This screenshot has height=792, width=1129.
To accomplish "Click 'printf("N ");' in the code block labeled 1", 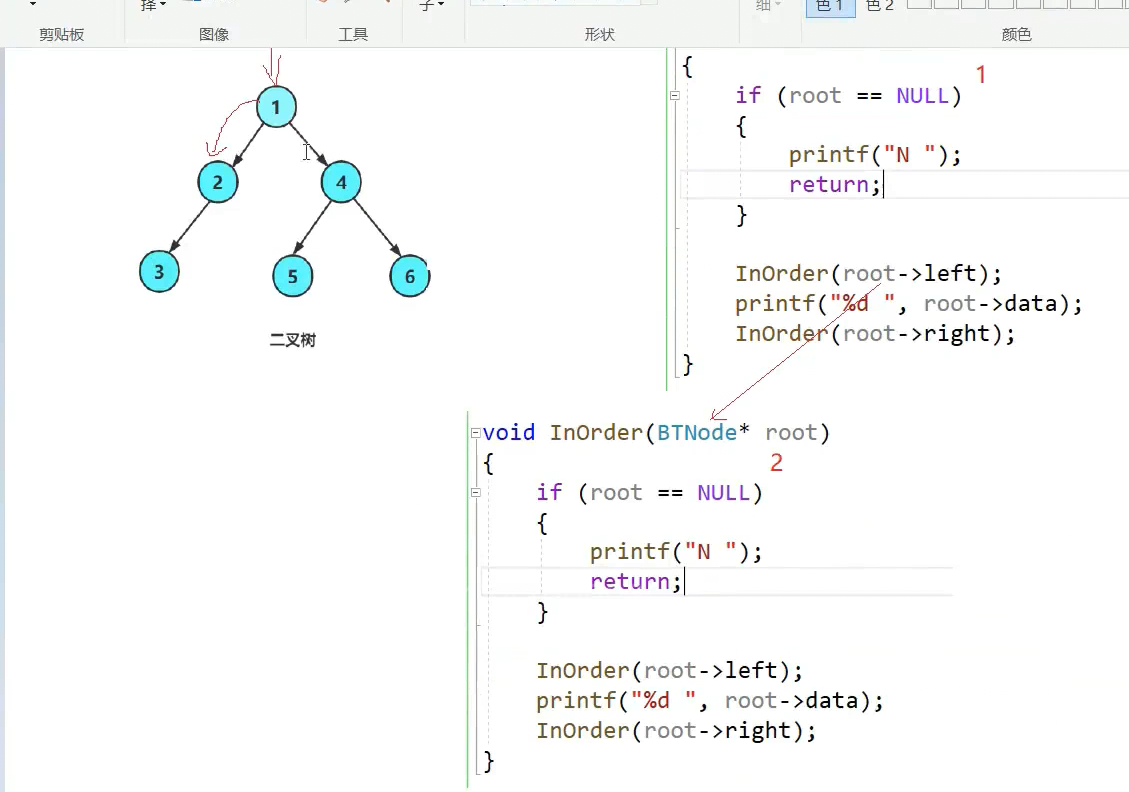I will 875,155.
